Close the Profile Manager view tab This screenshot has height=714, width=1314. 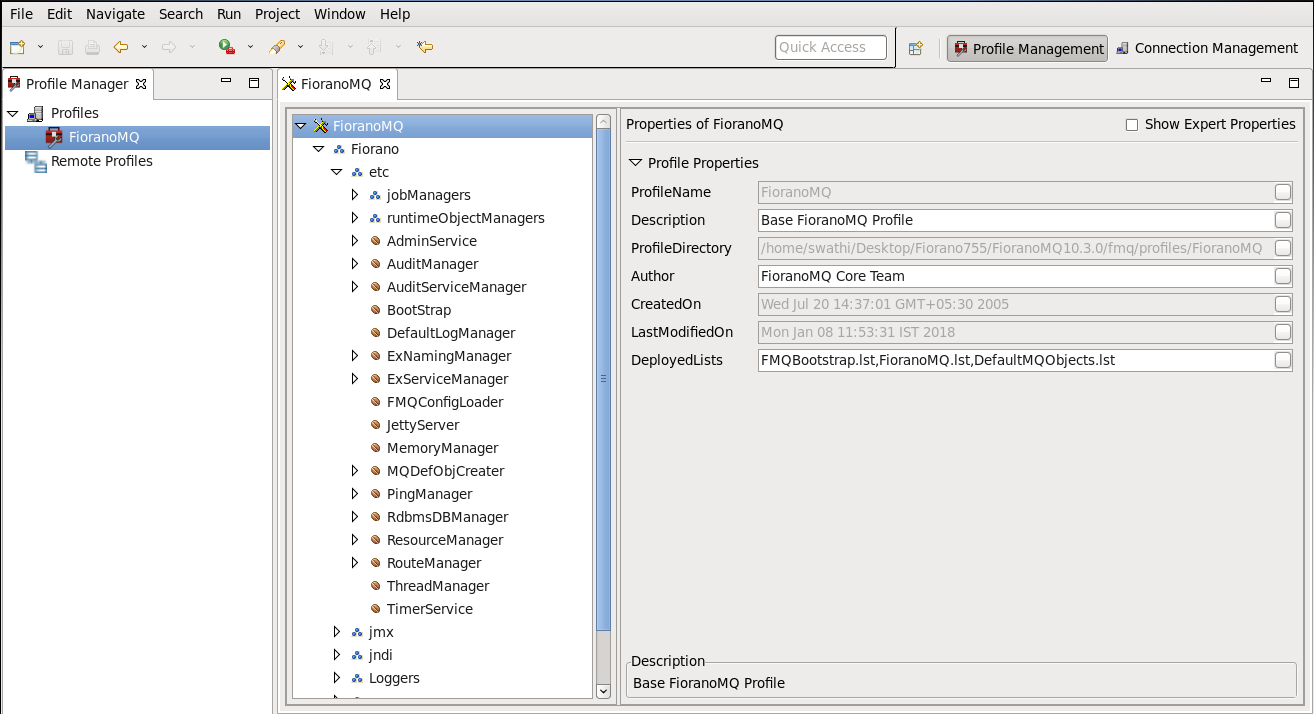(141, 84)
